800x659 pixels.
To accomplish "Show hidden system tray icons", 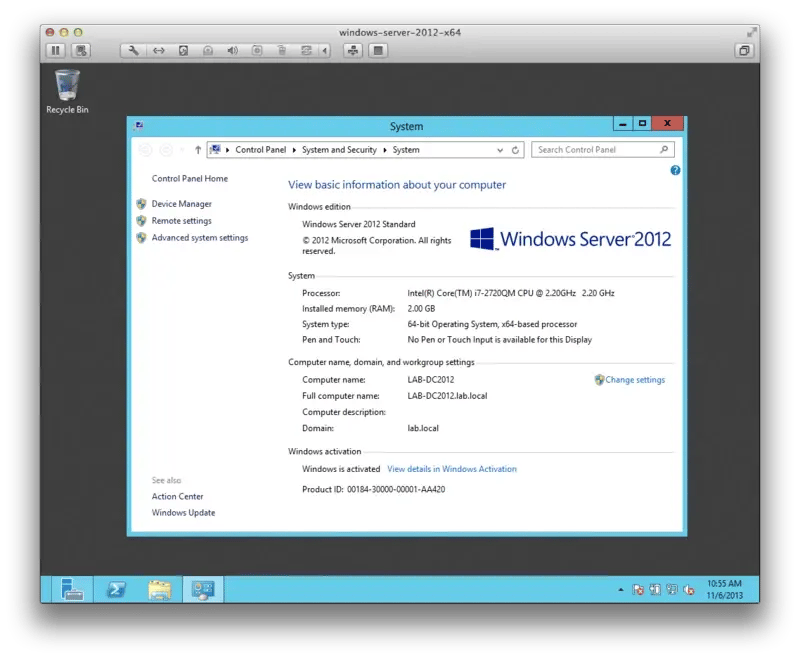I will click(620, 590).
